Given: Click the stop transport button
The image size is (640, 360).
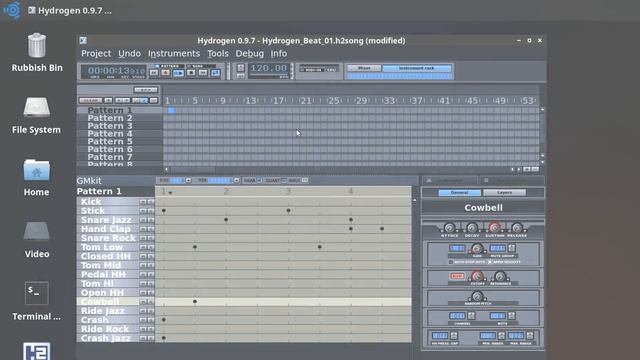Looking at the screenshot, I should [191, 73].
